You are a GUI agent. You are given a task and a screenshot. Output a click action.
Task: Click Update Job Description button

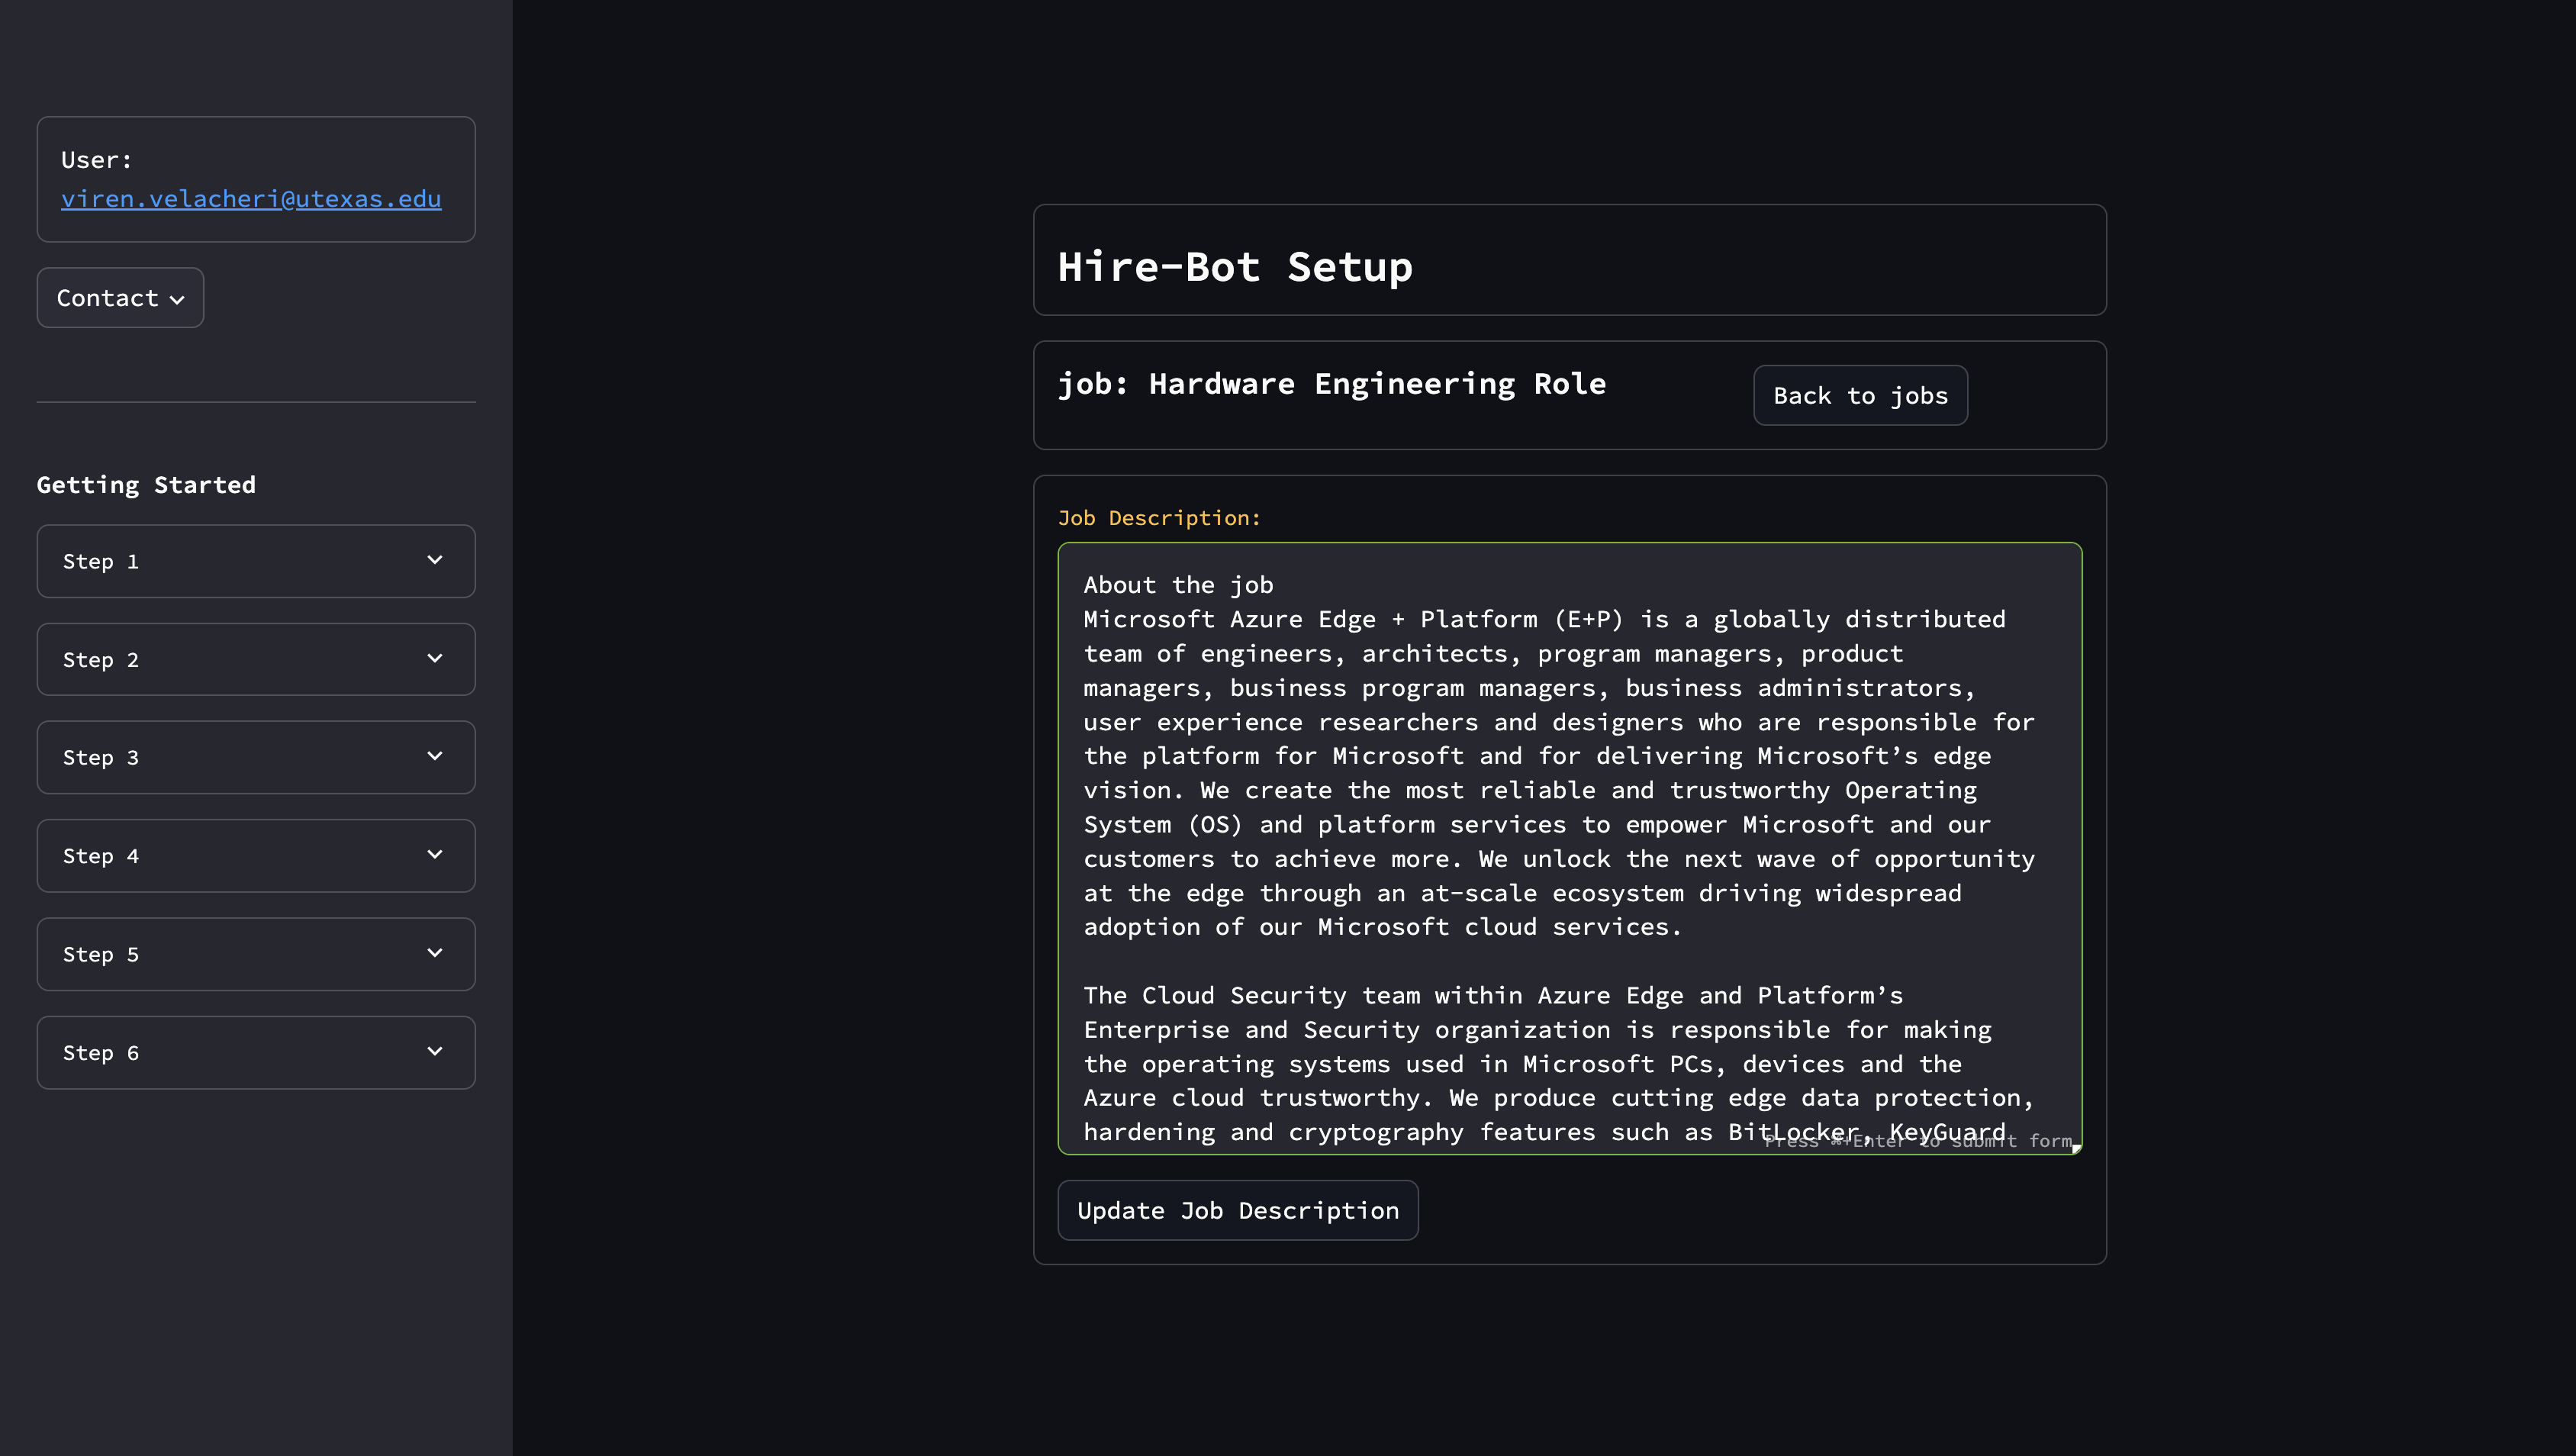click(x=1238, y=1210)
